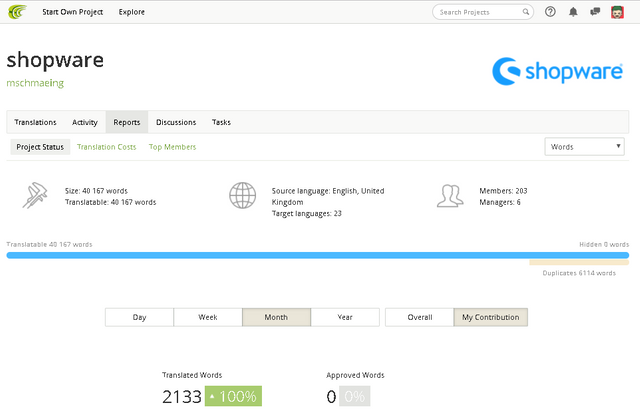The width and height of the screenshot is (640, 413).
Task: Open the Explore menu link
Action: [131, 12]
